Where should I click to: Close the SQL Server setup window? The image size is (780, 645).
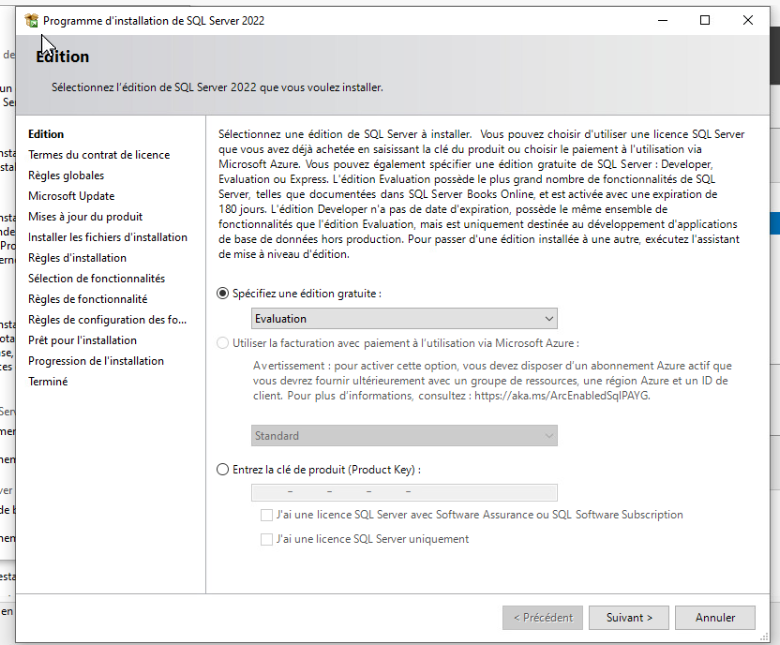click(x=748, y=20)
